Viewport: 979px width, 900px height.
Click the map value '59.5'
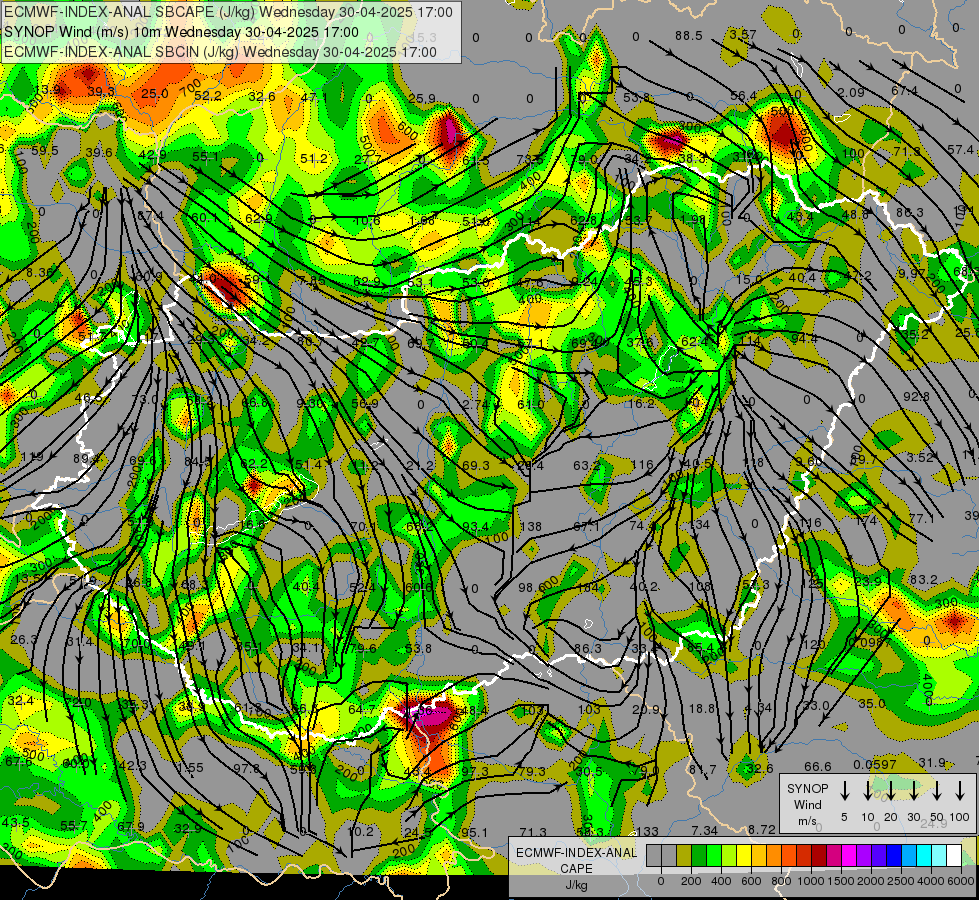tap(45, 151)
